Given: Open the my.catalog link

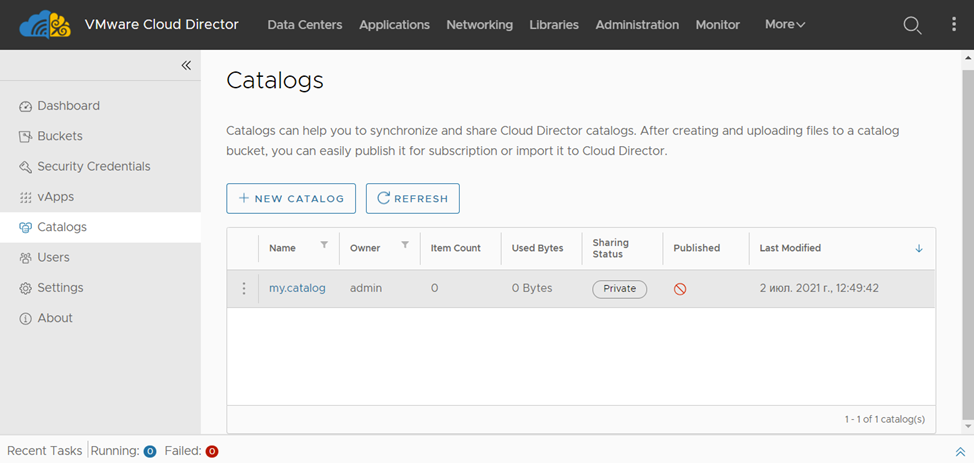Looking at the screenshot, I should pos(297,288).
